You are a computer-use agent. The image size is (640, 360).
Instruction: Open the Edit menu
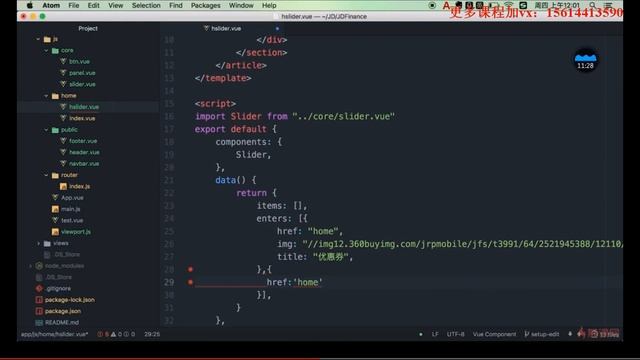(93, 5)
